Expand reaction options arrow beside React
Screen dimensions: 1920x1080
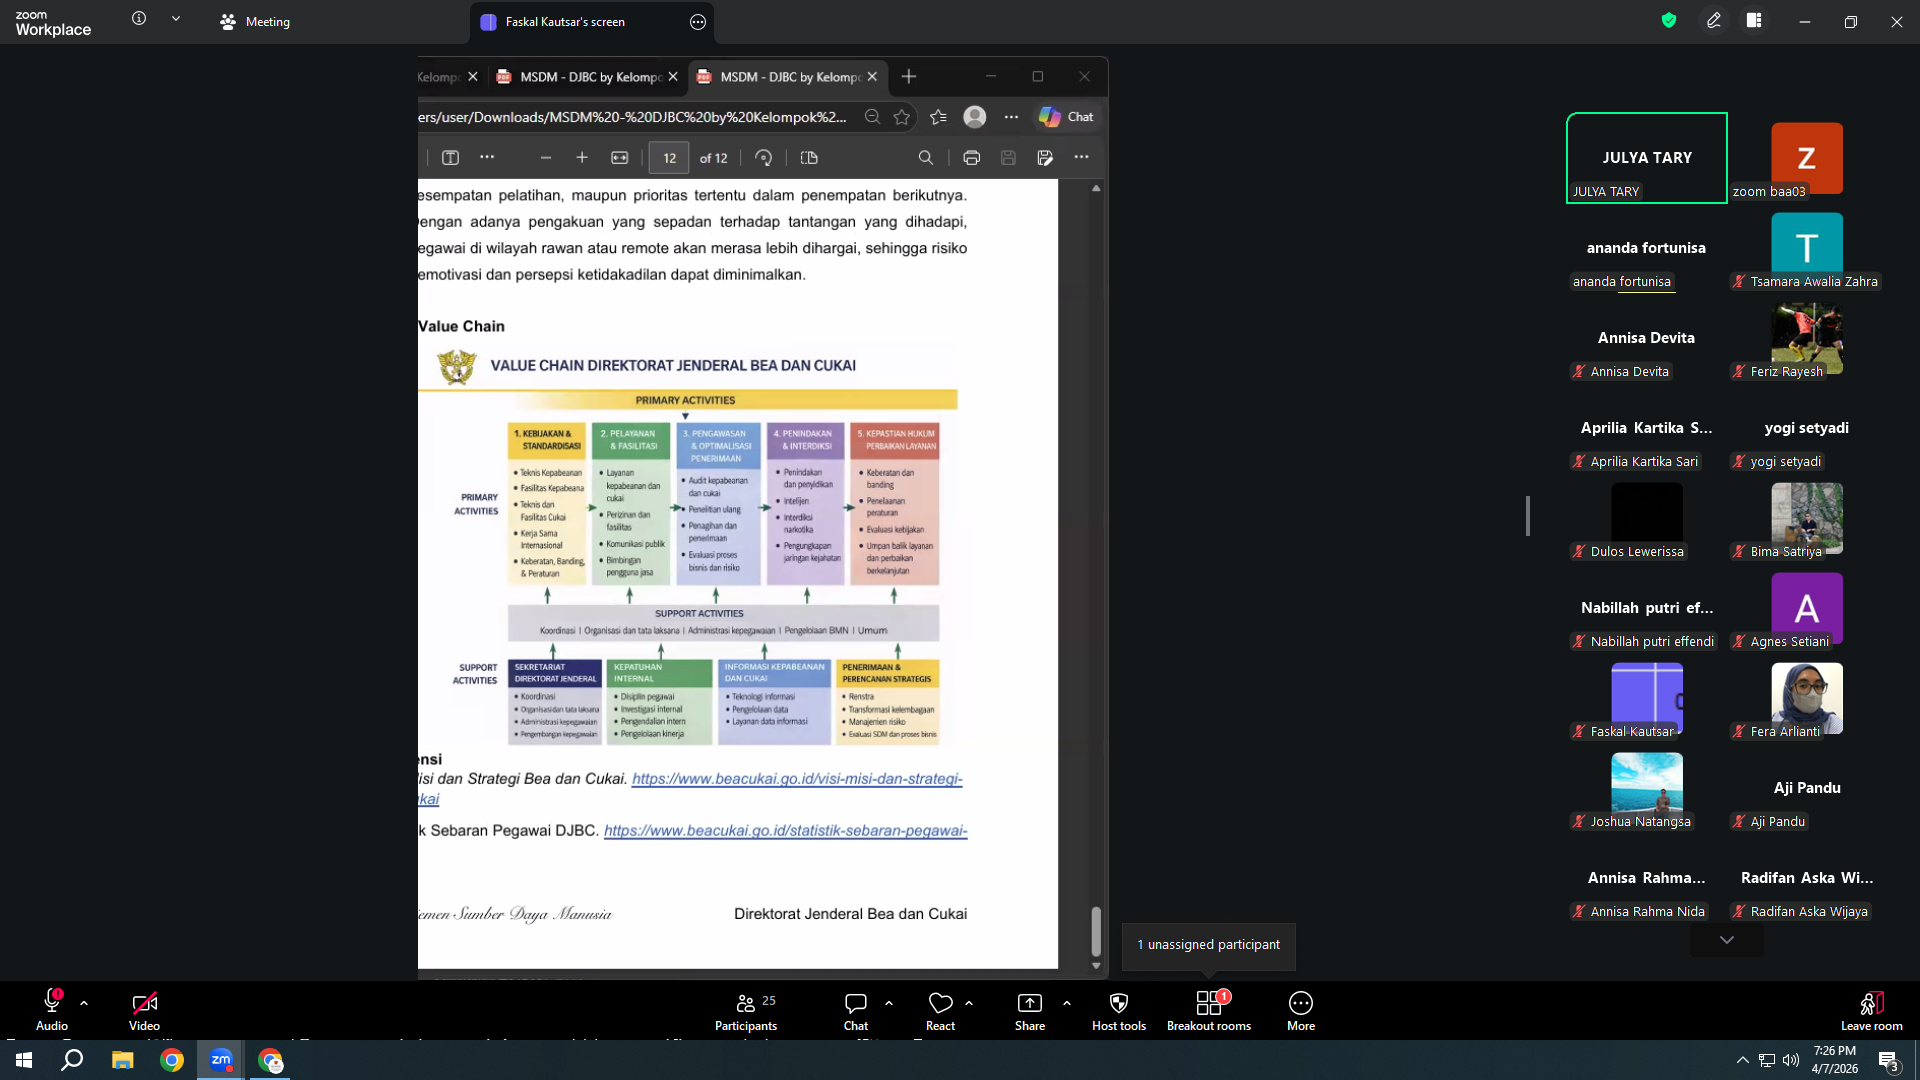pyautogui.click(x=969, y=1002)
